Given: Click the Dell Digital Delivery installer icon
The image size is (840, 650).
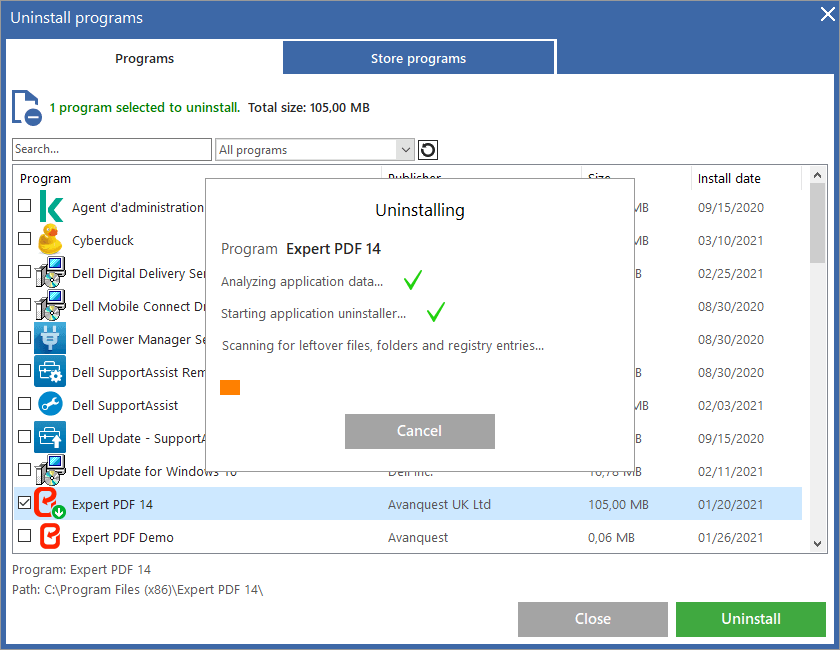Looking at the screenshot, I should 50,272.
